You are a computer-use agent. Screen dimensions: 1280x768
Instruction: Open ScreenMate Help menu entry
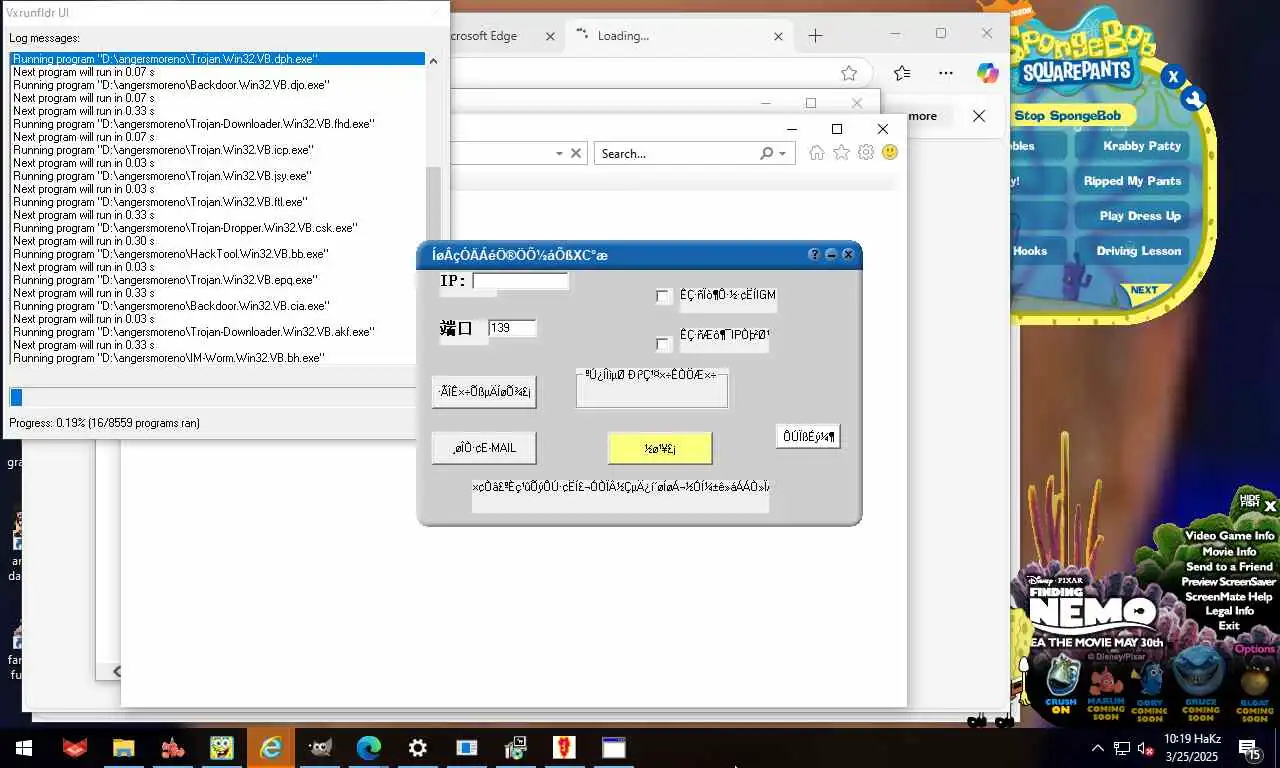(1228, 596)
